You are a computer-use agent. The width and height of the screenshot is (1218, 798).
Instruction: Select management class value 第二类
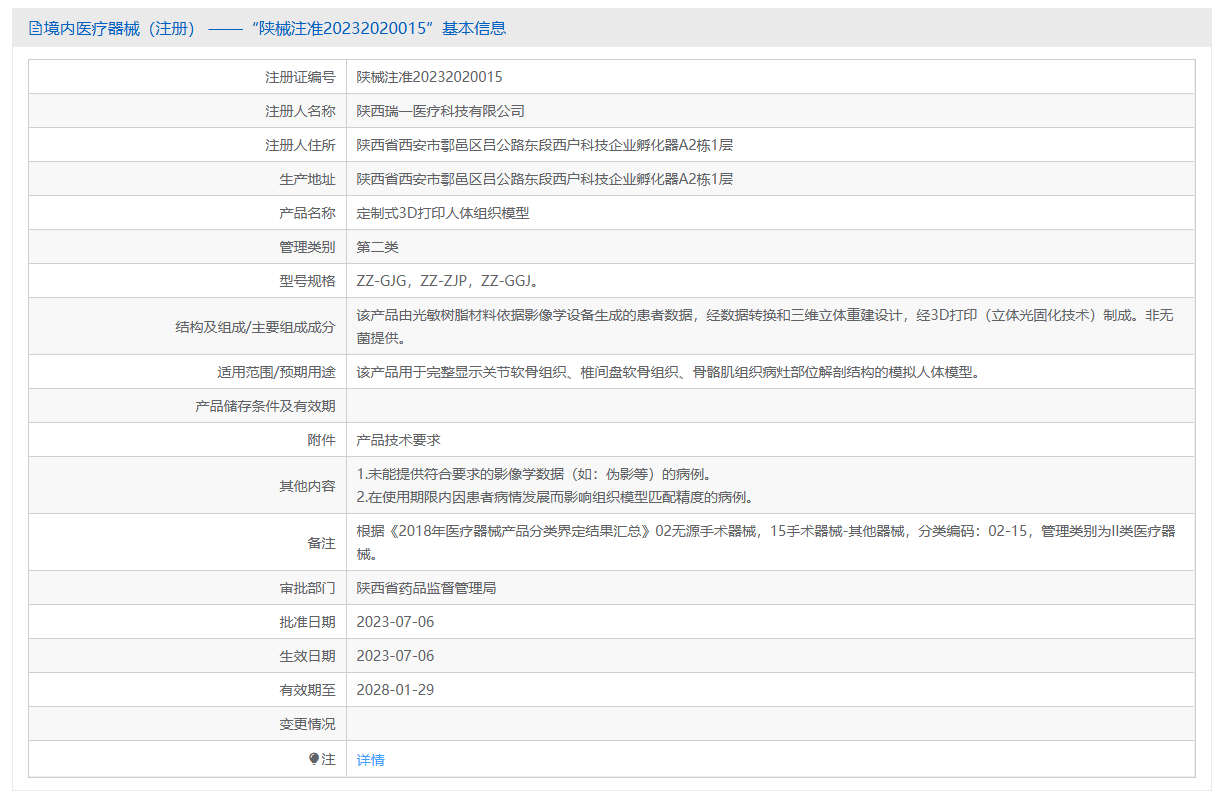pos(378,247)
